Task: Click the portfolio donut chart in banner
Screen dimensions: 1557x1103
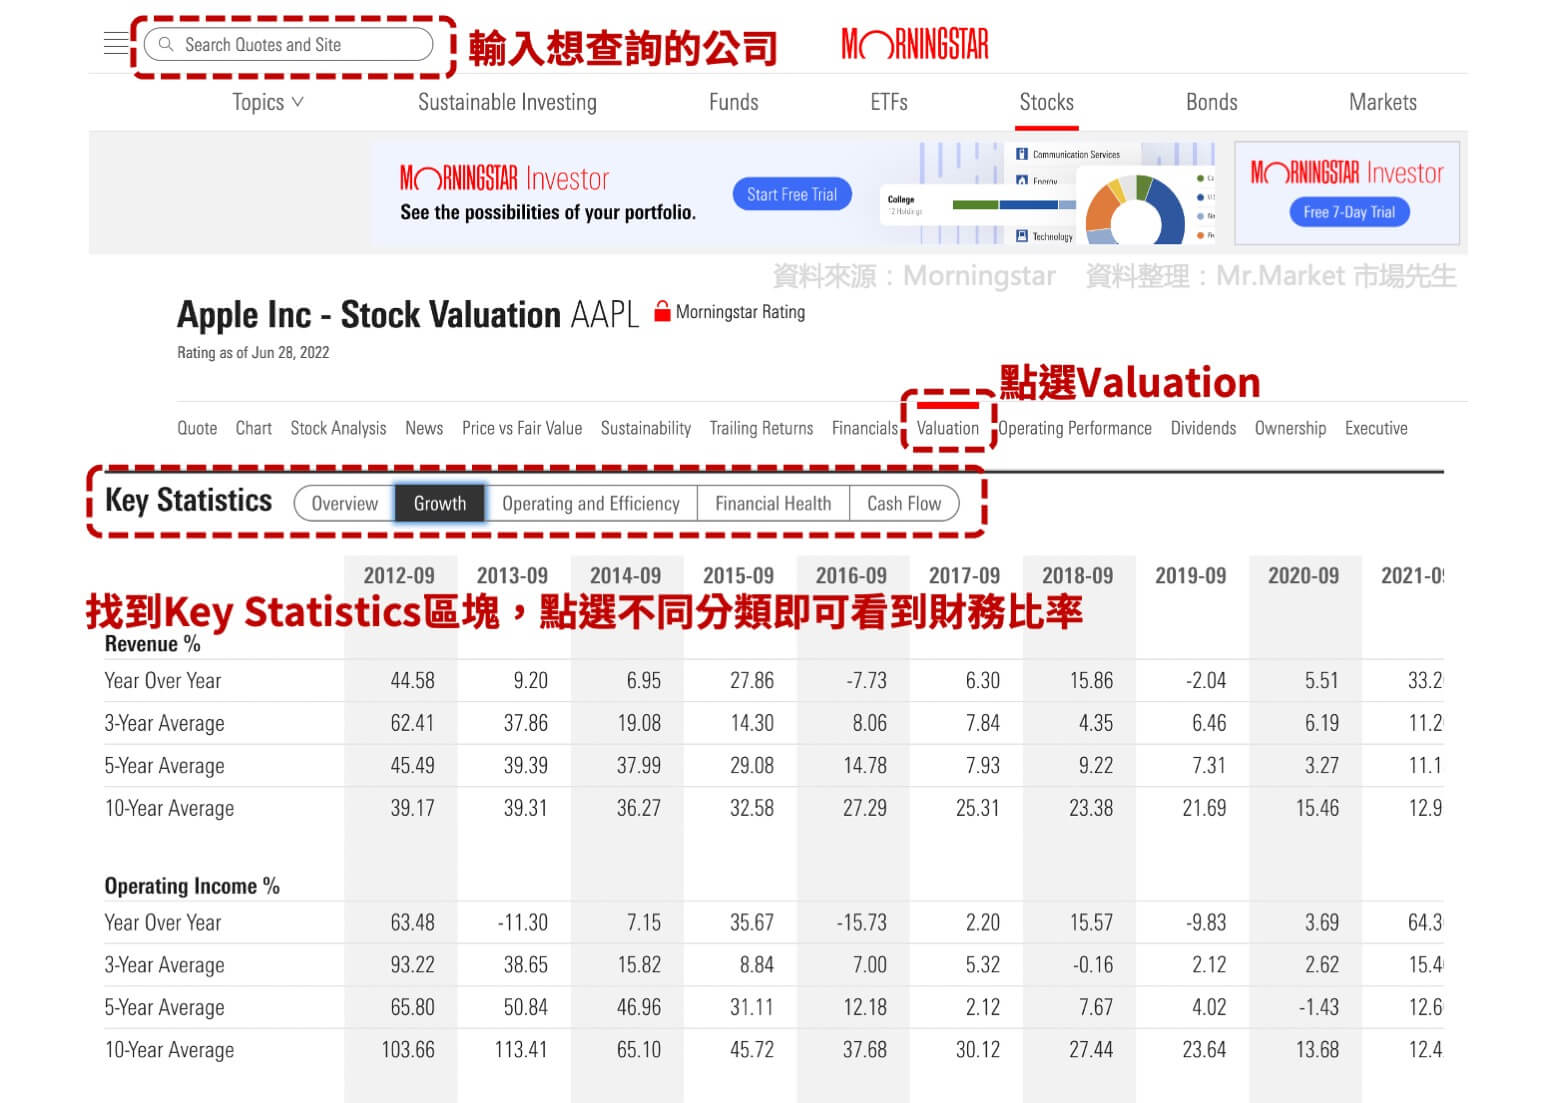Action: coord(1134,210)
